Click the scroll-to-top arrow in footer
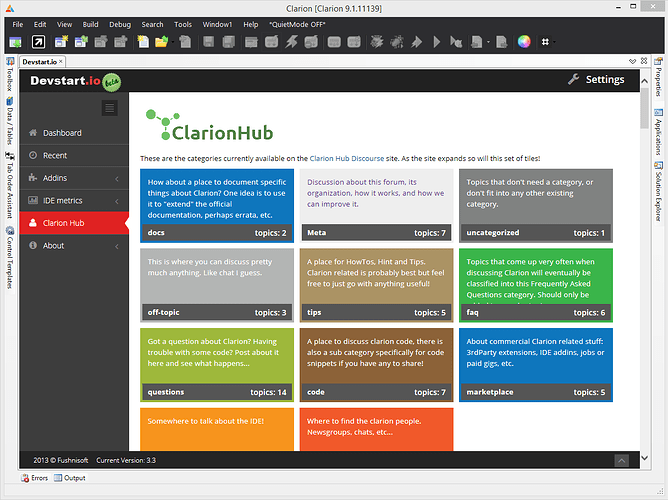The height and width of the screenshot is (500, 668). [x=622, y=460]
